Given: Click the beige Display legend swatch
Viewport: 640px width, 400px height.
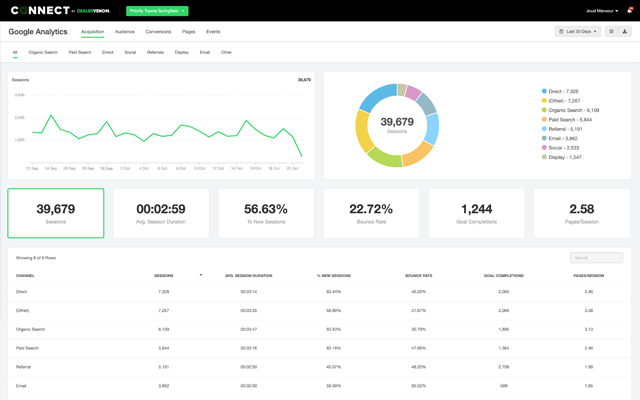Looking at the screenshot, I should click(544, 157).
